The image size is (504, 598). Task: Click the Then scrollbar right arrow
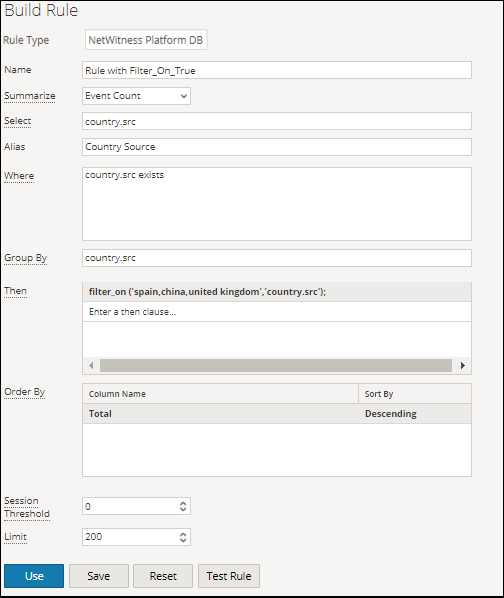tap(462, 365)
